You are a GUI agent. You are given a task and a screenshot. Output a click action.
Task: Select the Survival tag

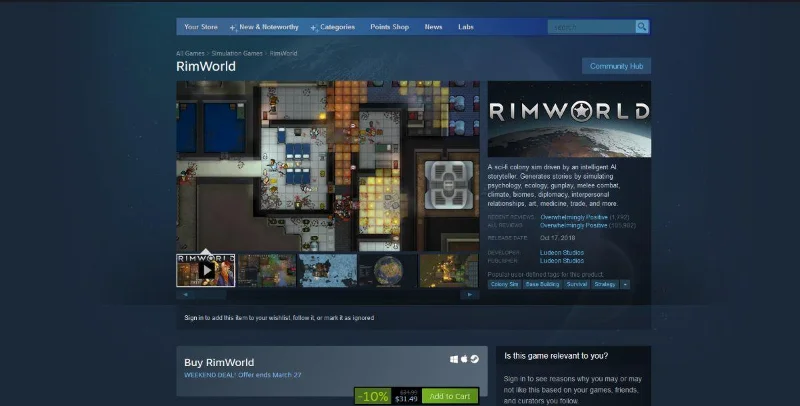click(x=577, y=284)
